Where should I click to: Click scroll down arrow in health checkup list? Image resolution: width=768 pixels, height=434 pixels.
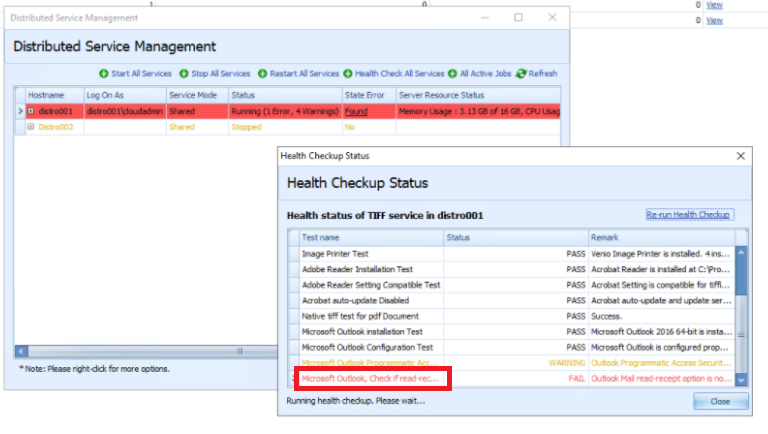[741, 380]
